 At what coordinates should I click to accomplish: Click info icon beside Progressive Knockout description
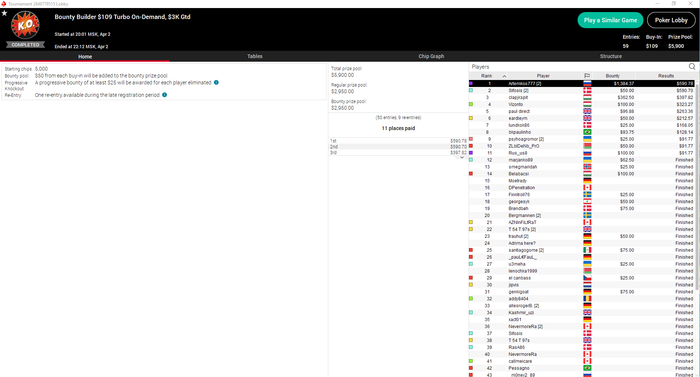coord(216,82)
